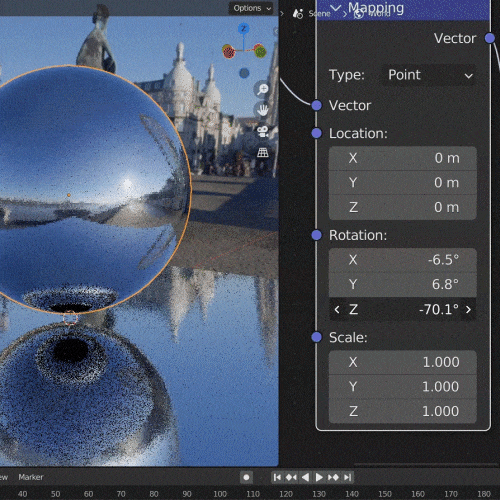Click the zoom view magnifier icon
Viewport: 500px width, 500px height.
(x=262, y=89)
